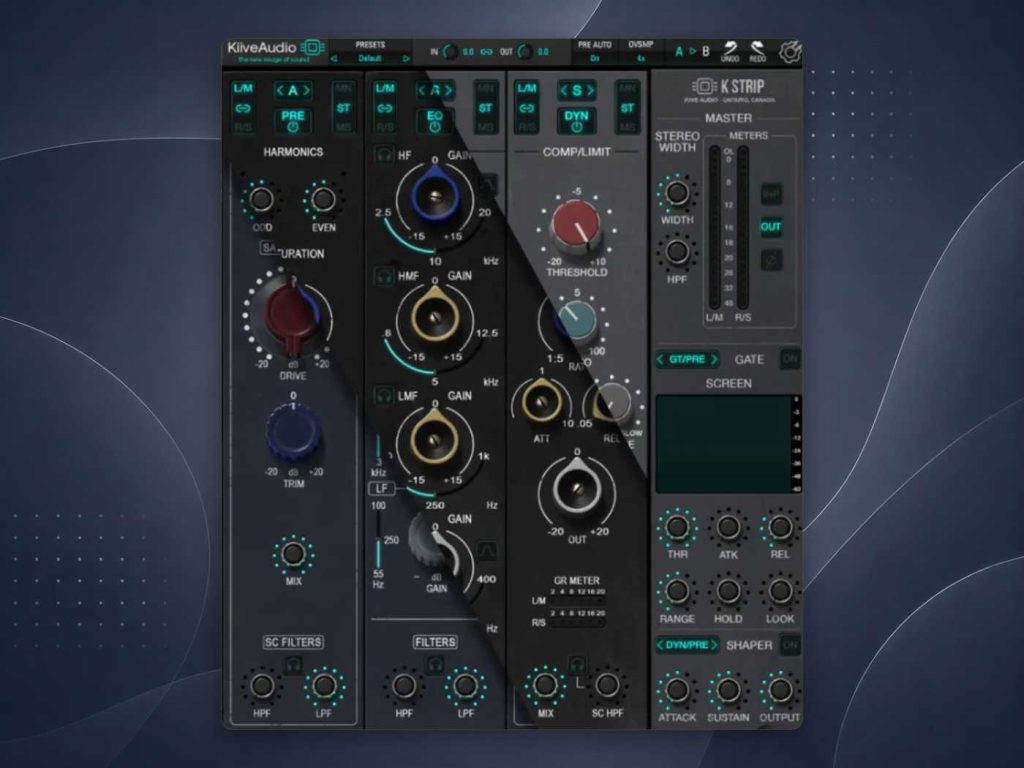Click right arrow of Harmonics A selector
1024x768 pixels.
tap(306, 90)
